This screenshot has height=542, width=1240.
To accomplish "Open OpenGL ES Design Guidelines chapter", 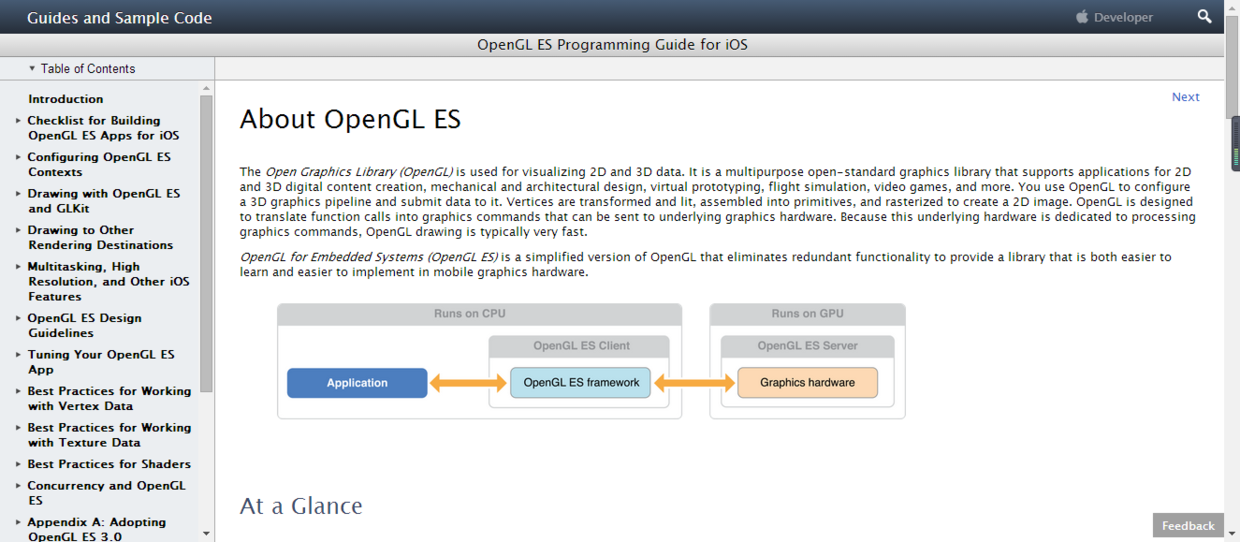I will (84, 325).
